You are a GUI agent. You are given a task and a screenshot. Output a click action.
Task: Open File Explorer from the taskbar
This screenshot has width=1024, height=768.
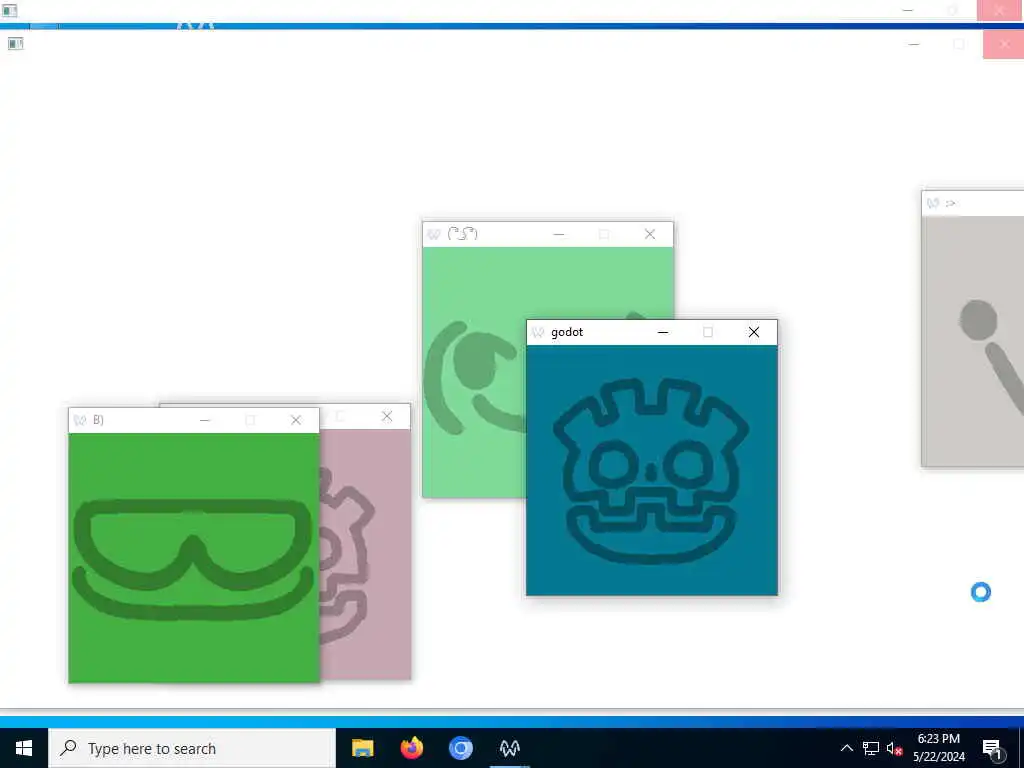pyautogui.click(x=362, y=748)
